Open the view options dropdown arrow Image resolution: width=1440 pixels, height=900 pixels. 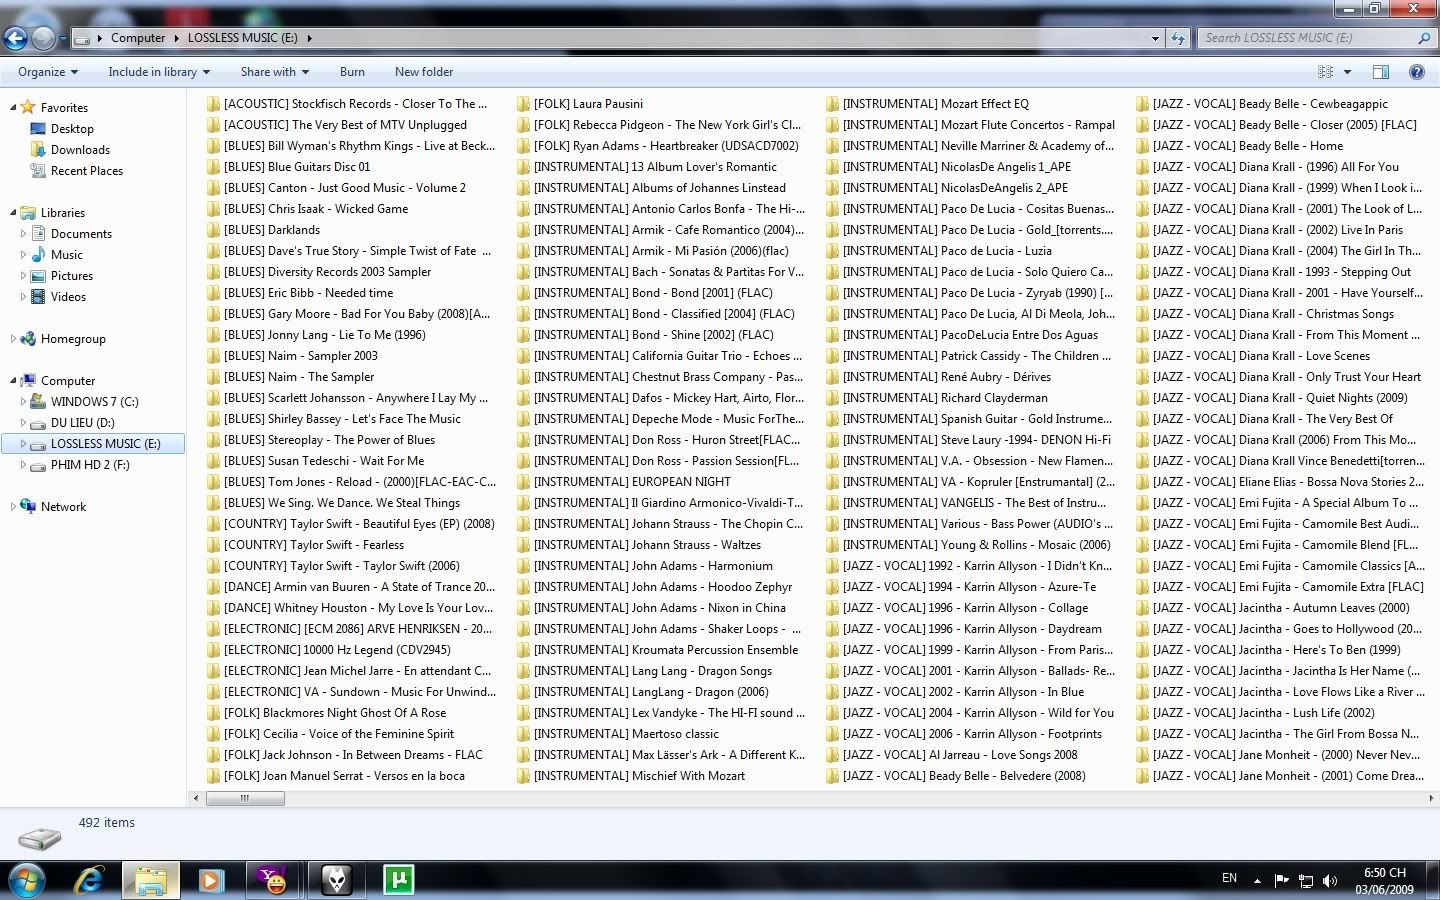[1347, 72]
